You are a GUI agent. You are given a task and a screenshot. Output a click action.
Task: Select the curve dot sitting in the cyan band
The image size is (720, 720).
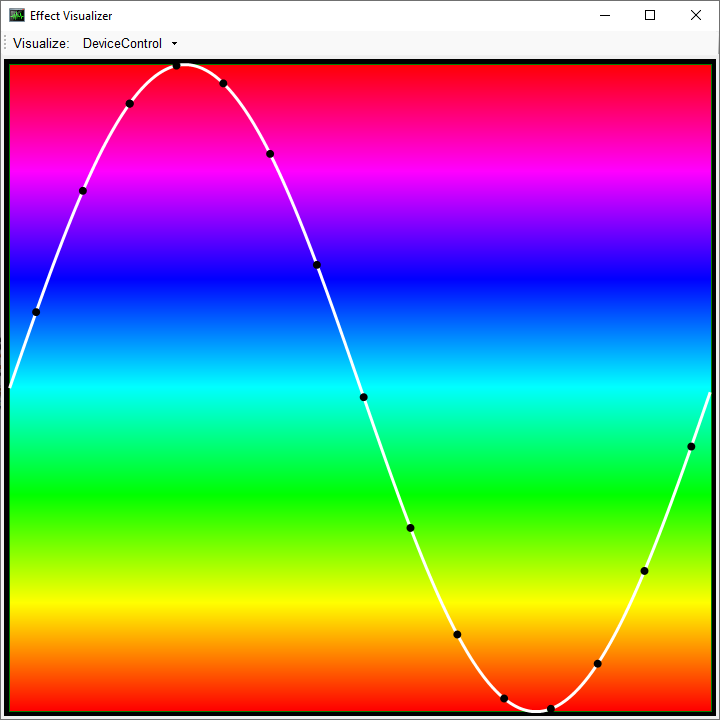[x=364, y=397]
